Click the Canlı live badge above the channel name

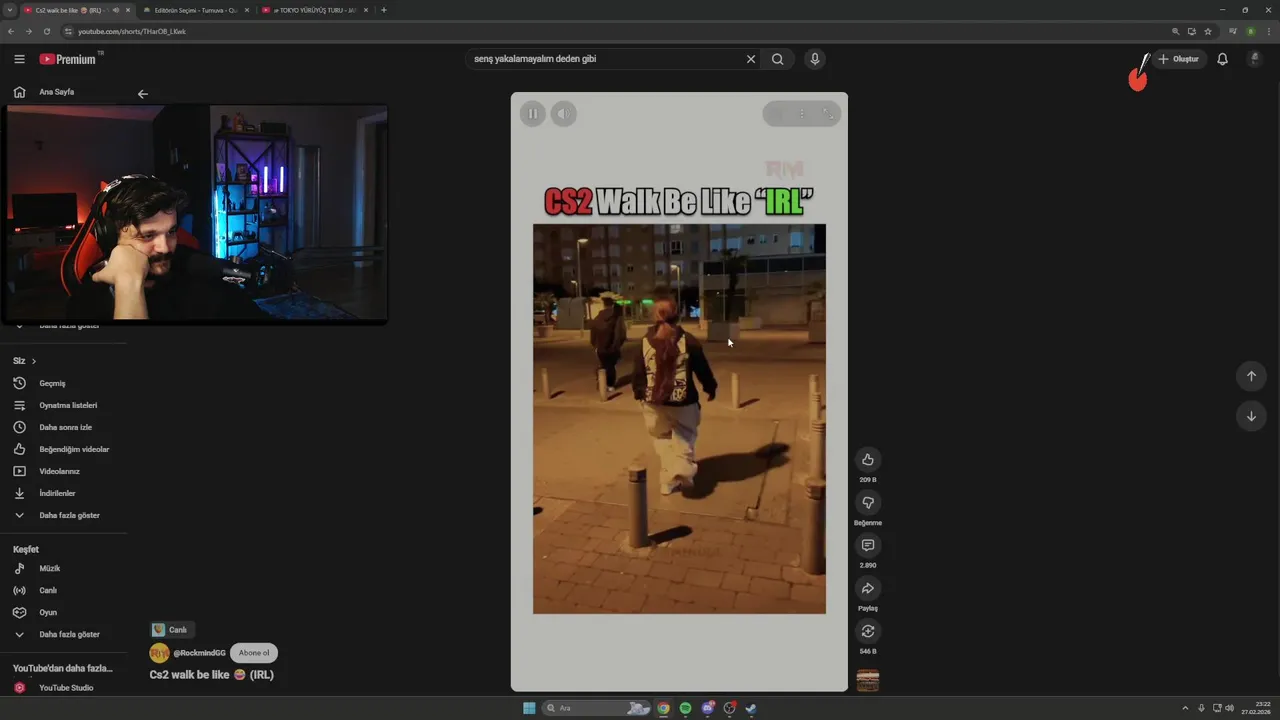172,630
